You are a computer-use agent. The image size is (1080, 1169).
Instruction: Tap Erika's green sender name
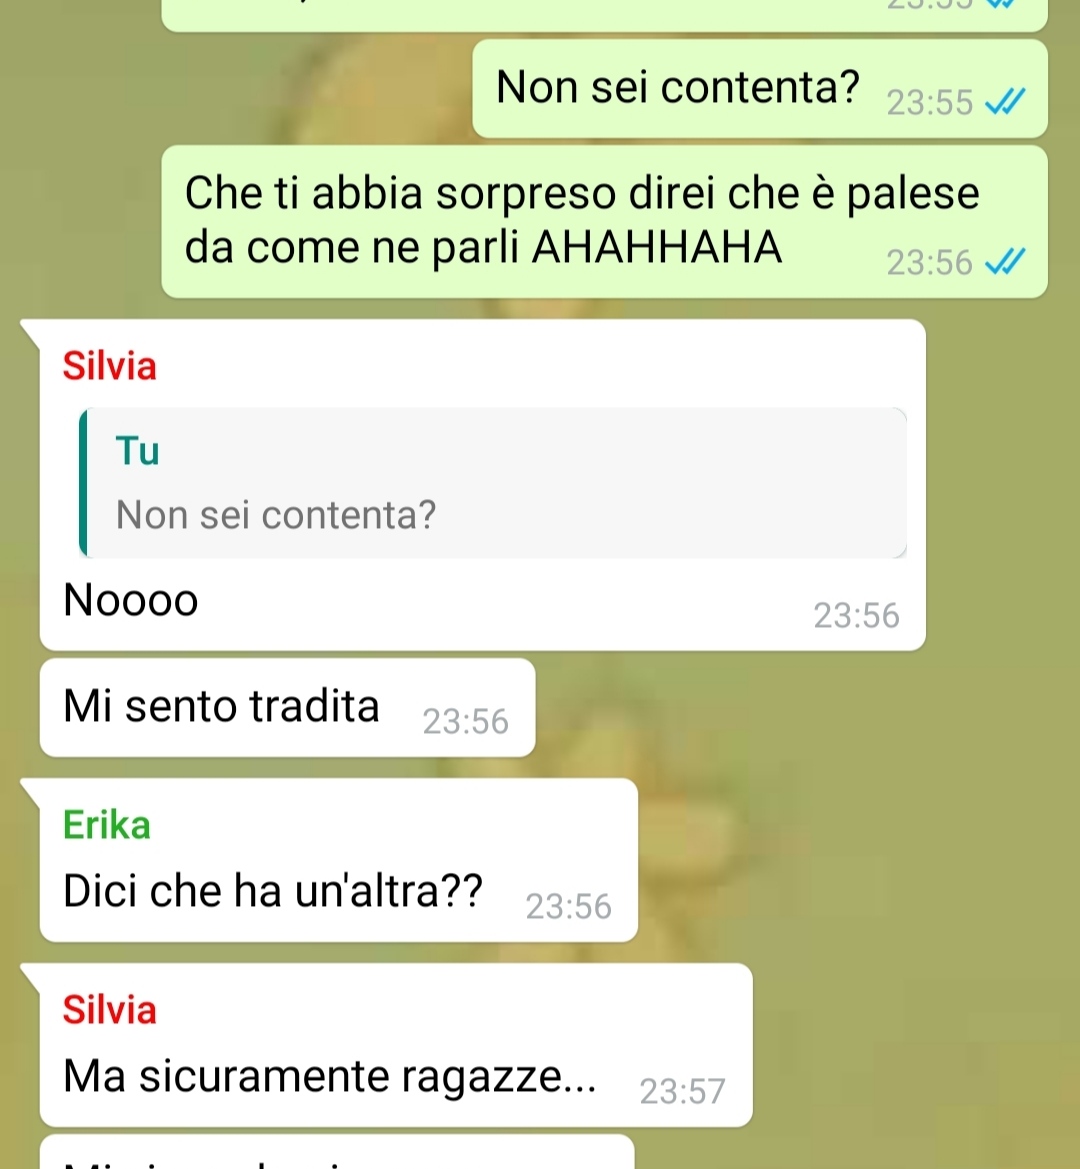coord(107,825)
